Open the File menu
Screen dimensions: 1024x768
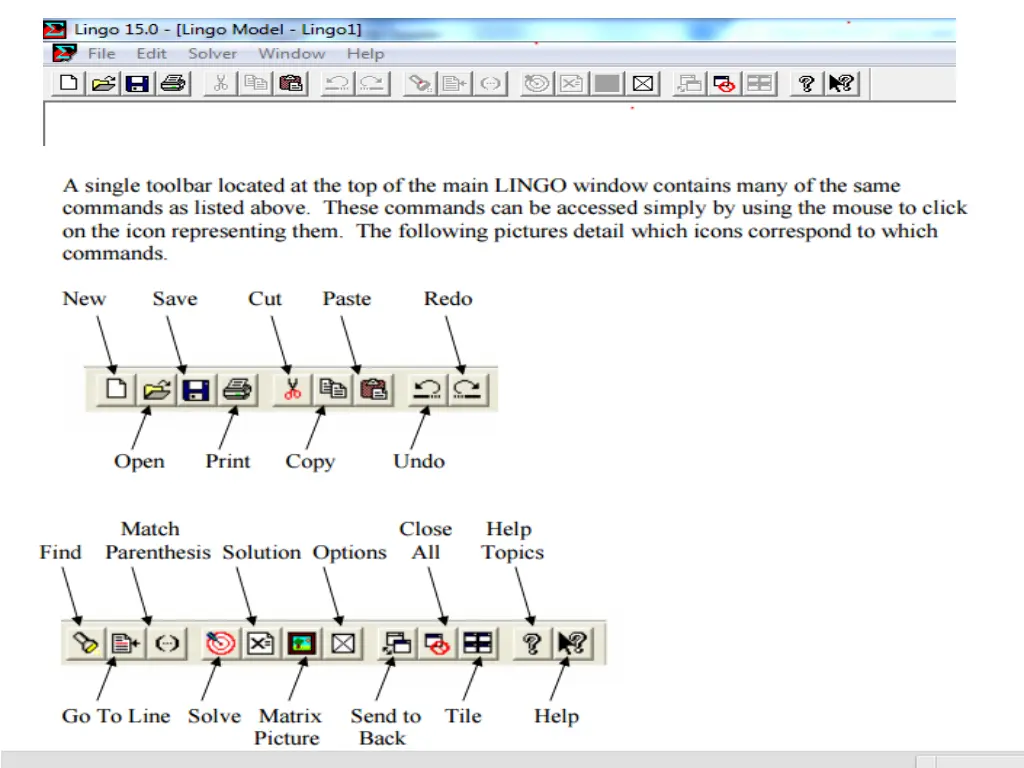point(101,54)
